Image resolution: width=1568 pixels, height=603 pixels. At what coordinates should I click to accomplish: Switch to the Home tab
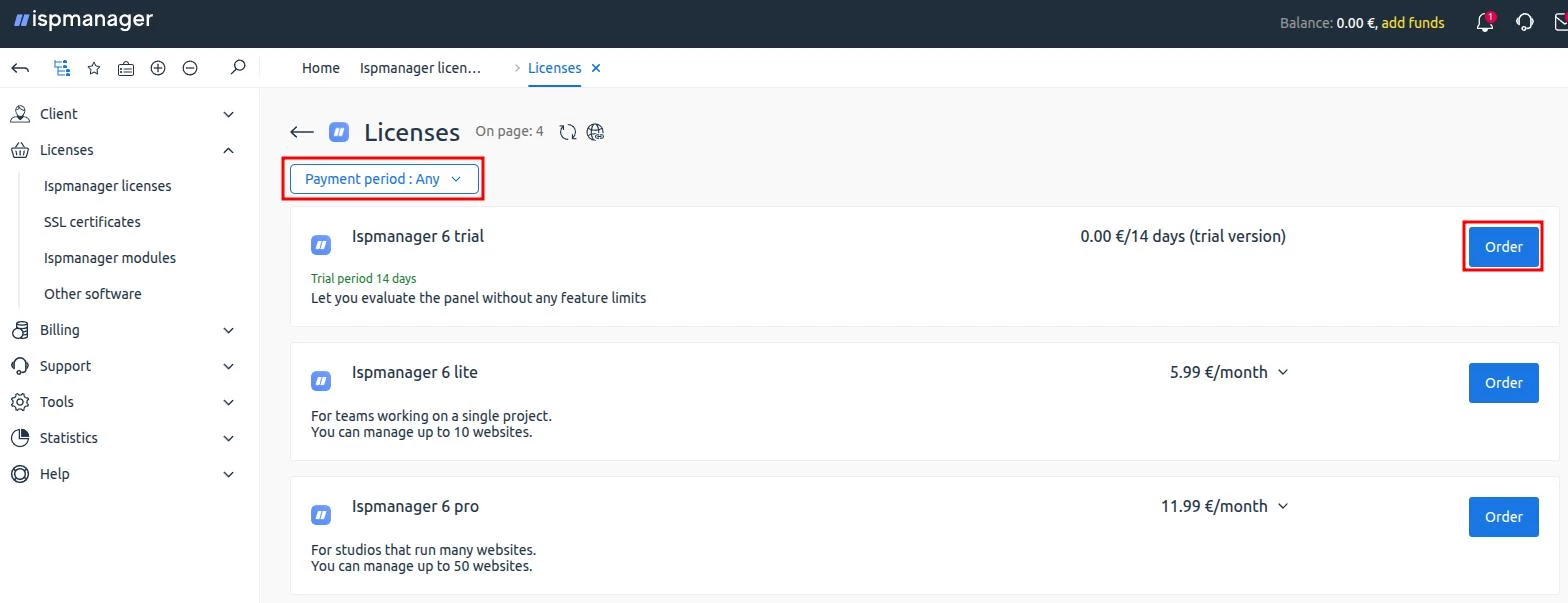[321, 68]
